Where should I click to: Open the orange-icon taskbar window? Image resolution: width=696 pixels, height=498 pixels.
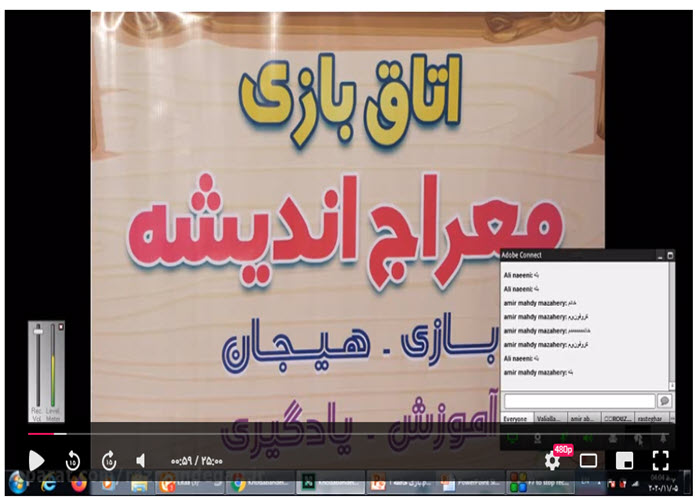(190, 484)
